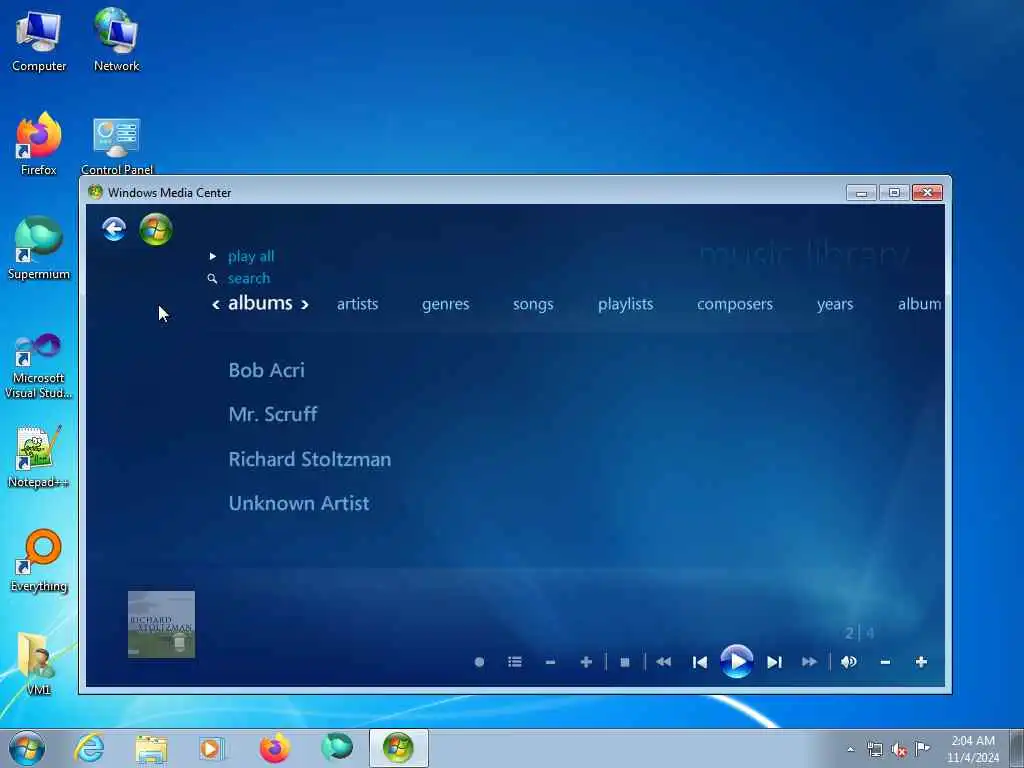Stop playback with the square button

(624, 662)
